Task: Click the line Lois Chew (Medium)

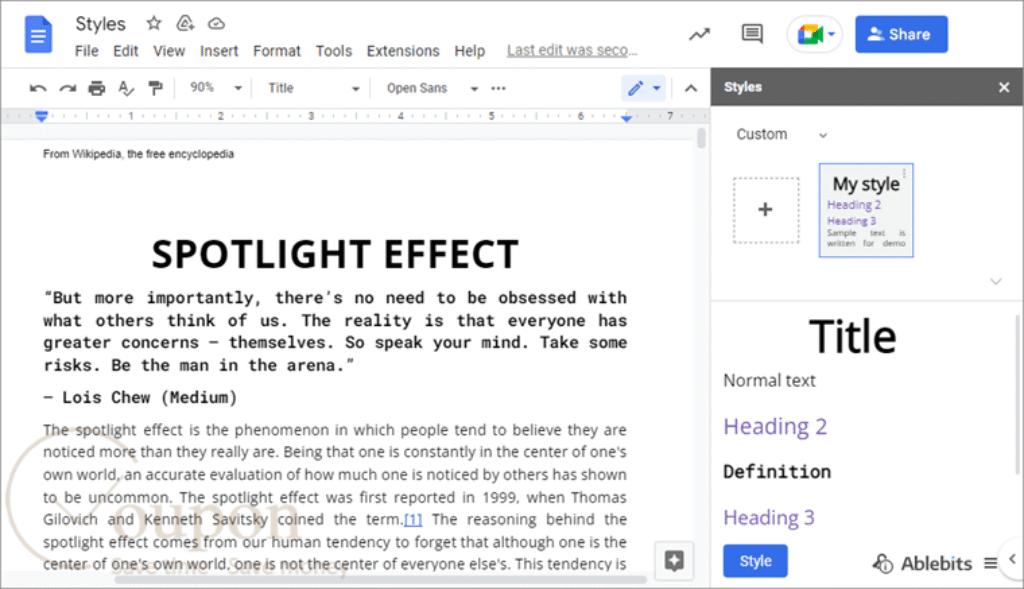Action: 140,397
